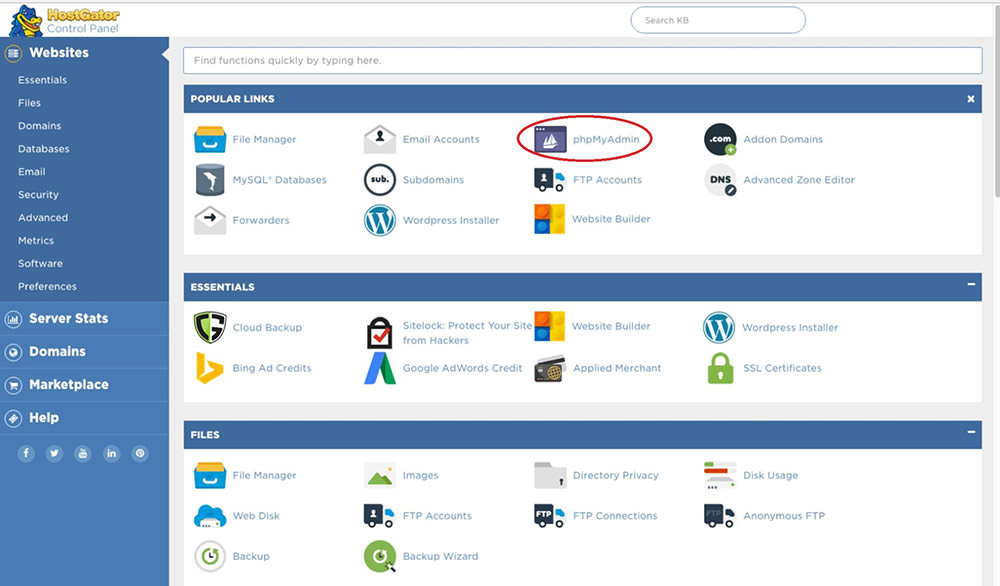Open HostGator Facebook page icon
Screen dimensions: 1000x586
[26, 453]
